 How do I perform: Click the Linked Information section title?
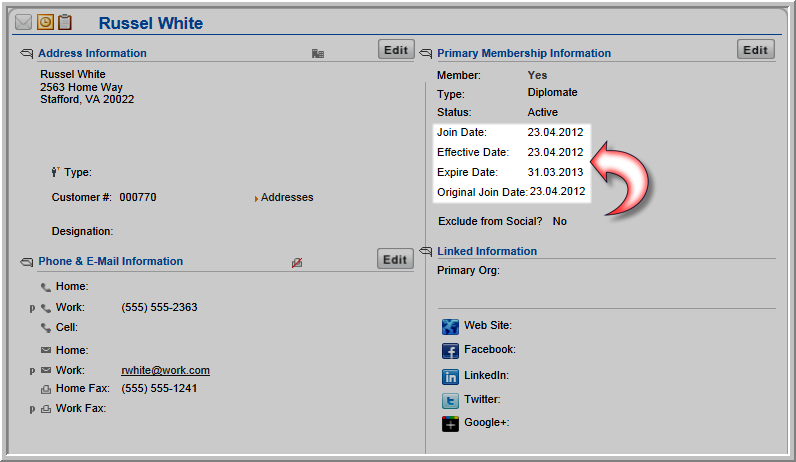tap(487, 251)
